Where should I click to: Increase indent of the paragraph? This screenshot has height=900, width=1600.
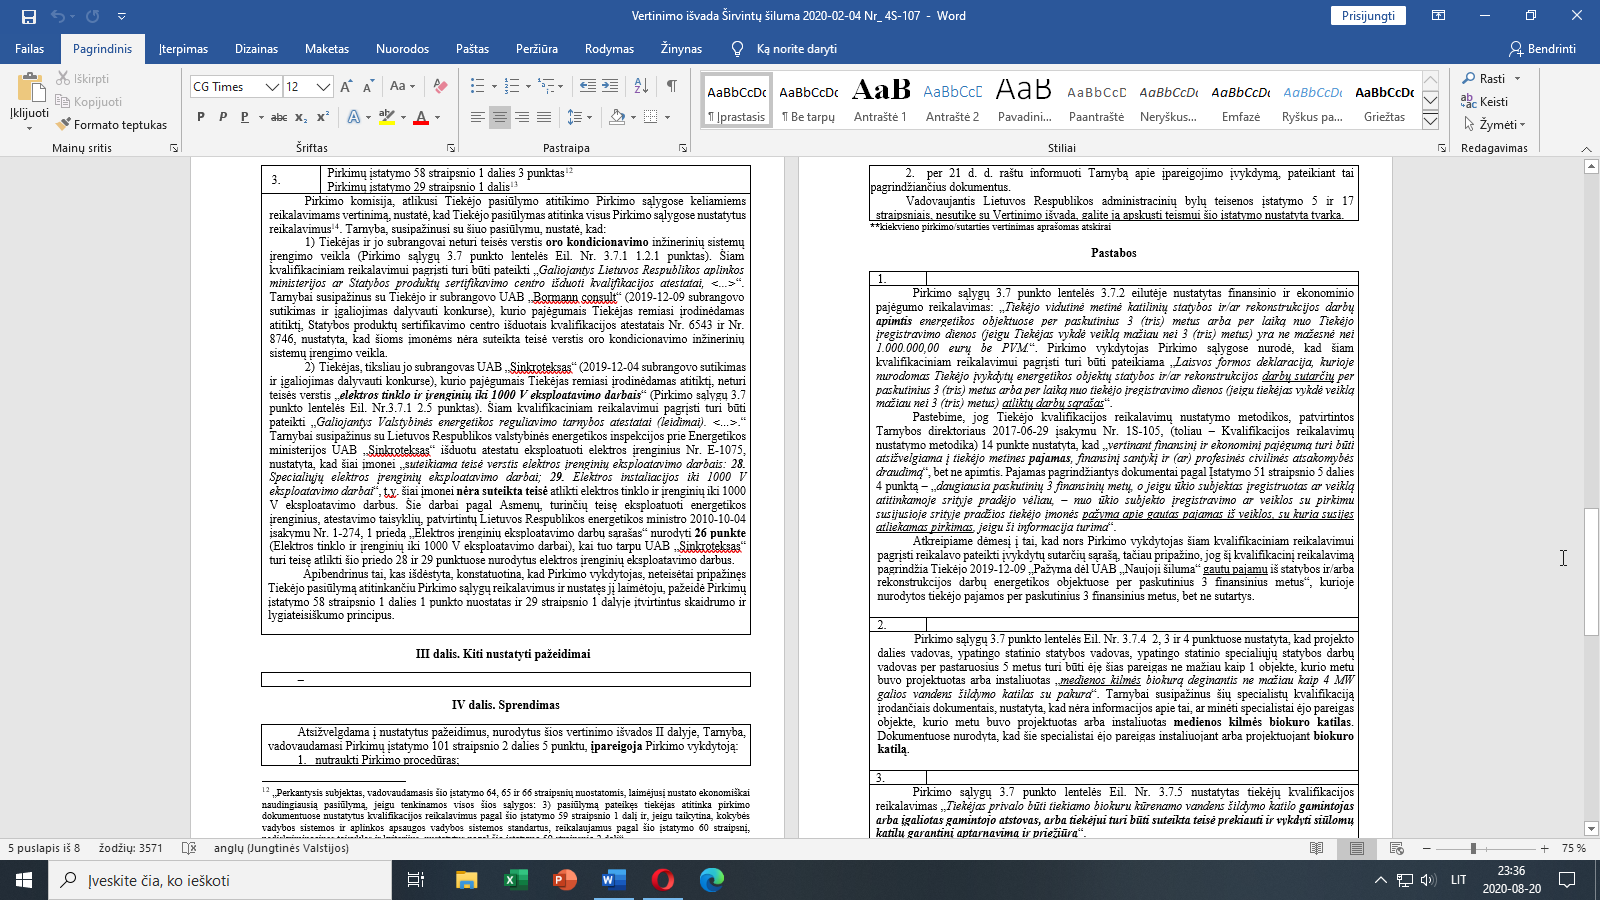point(611,87)
